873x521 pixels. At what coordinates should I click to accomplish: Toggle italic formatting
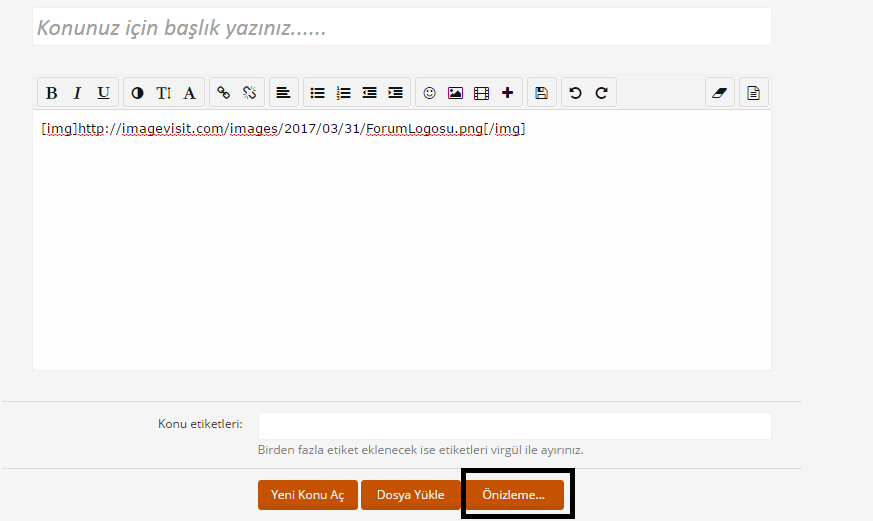pyautogui.click(x=77, y=93)
